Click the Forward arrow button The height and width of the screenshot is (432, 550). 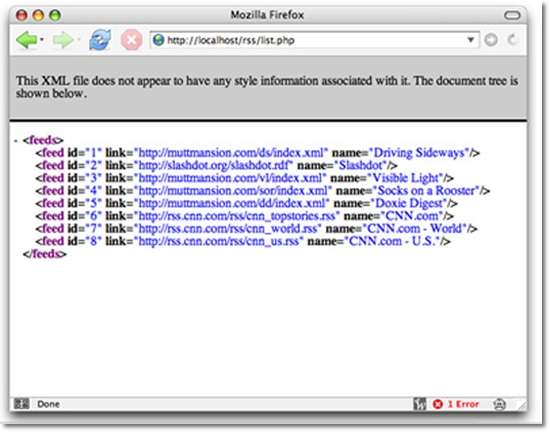point(63,40)
